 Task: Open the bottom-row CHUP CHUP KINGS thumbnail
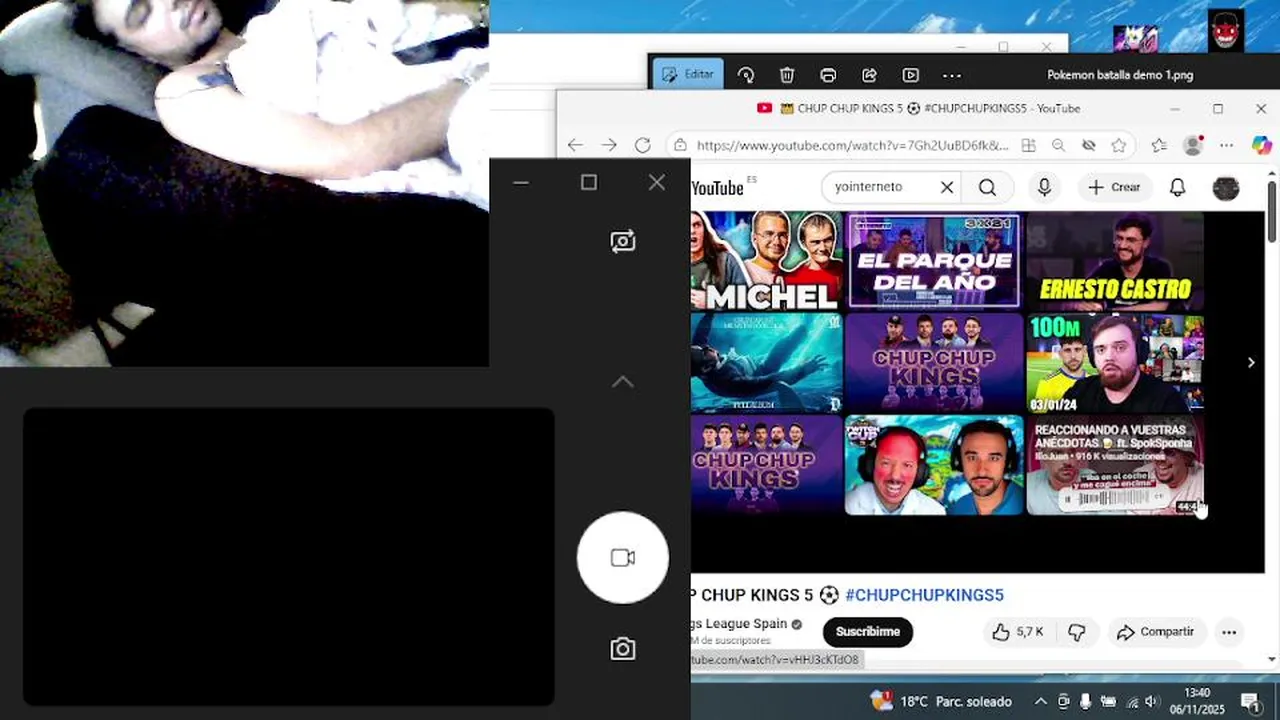[x=767, y=466]
